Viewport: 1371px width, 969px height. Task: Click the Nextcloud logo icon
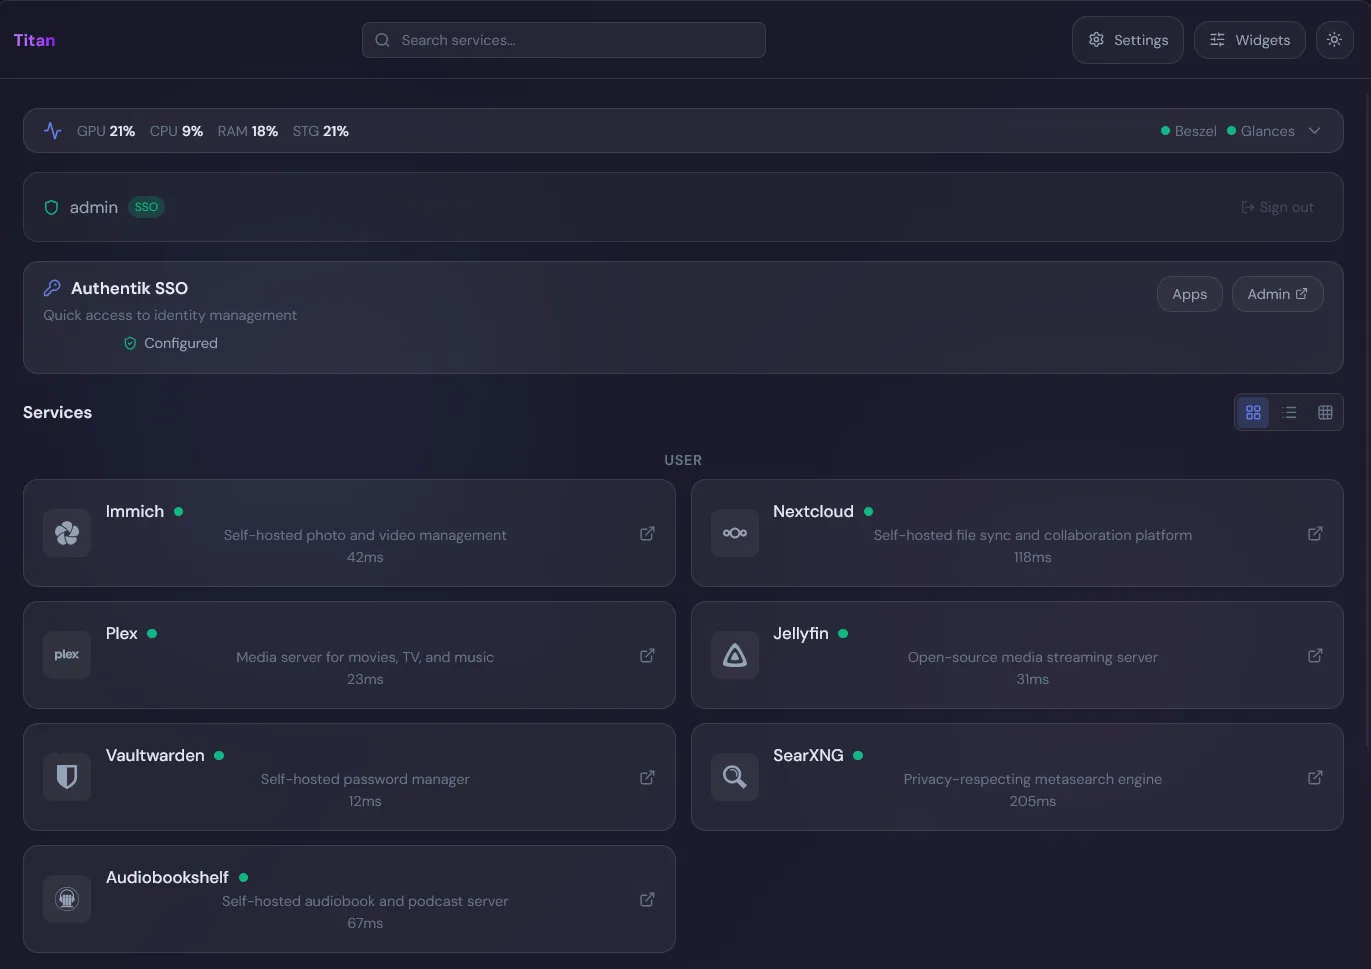point(735,533)
